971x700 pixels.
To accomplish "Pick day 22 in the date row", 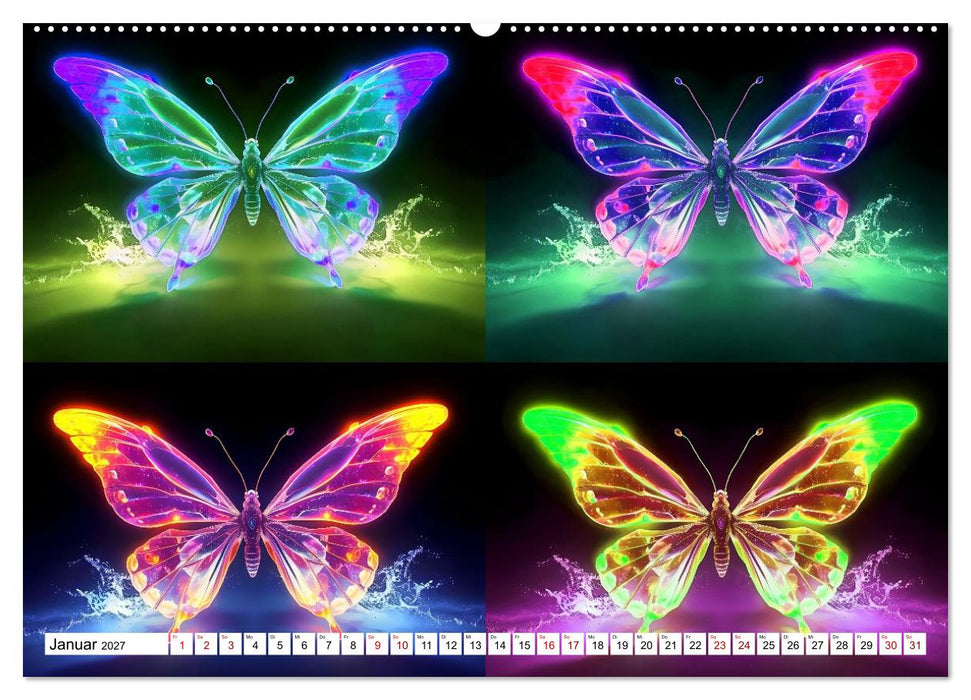I will point(695,644).
